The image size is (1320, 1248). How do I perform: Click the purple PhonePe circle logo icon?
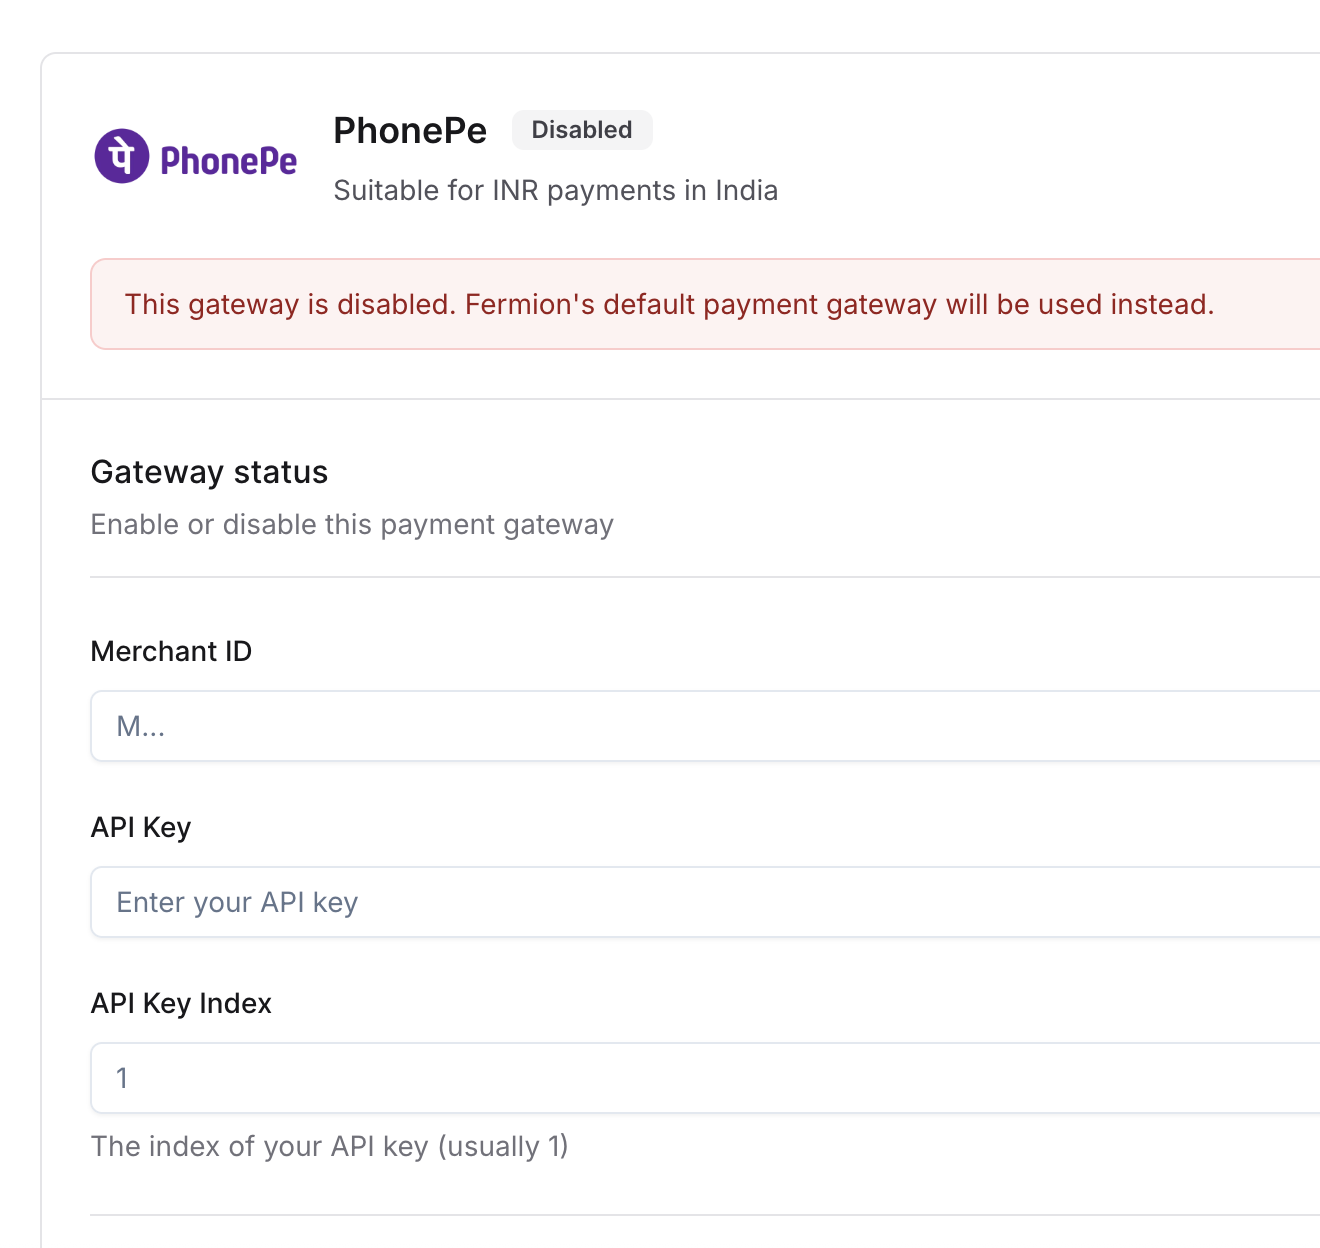pos(121,157)
